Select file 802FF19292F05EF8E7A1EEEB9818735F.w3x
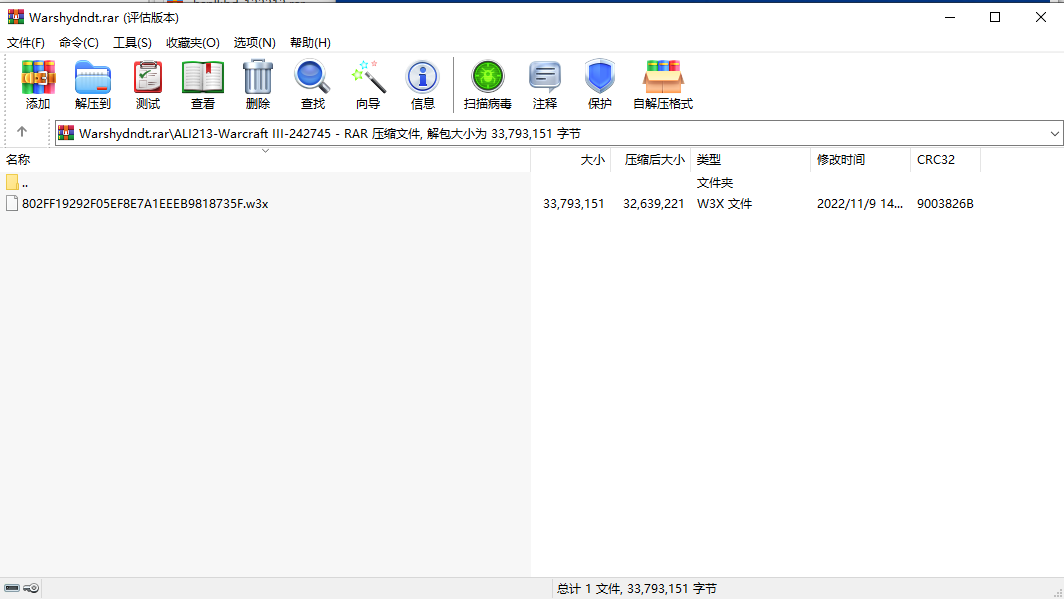 tap(145, 204)
